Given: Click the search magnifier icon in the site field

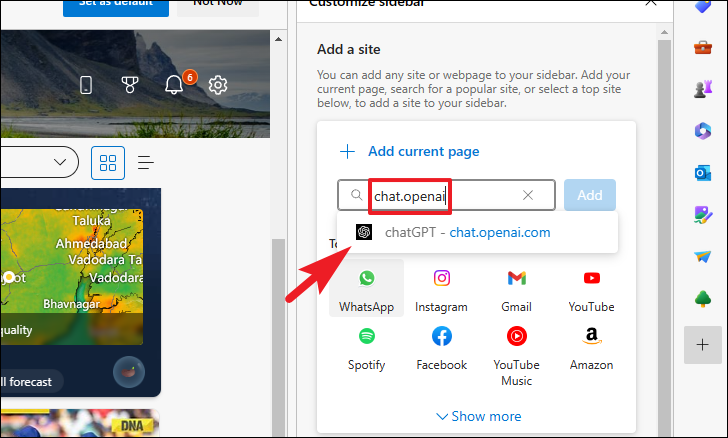Looking at the screenshot, I should pos(356,195).
